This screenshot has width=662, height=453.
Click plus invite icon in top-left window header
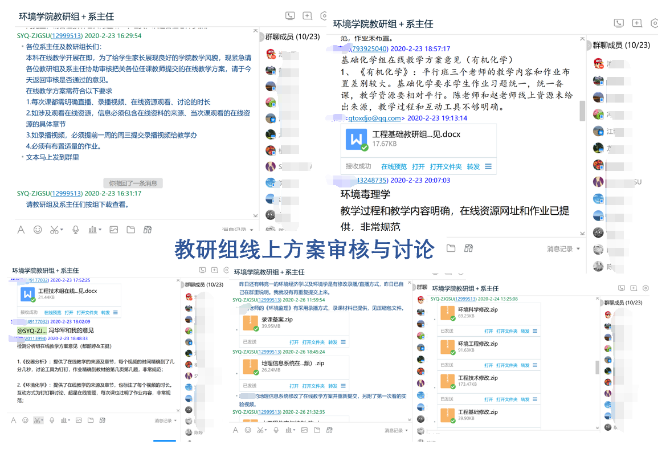coord(306,16)
